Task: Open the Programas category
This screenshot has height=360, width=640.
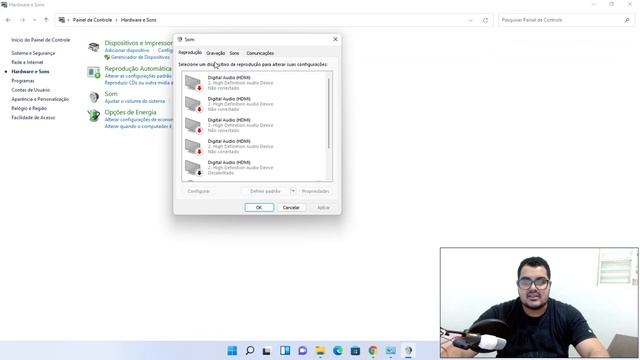Action: tap(23, 81)
